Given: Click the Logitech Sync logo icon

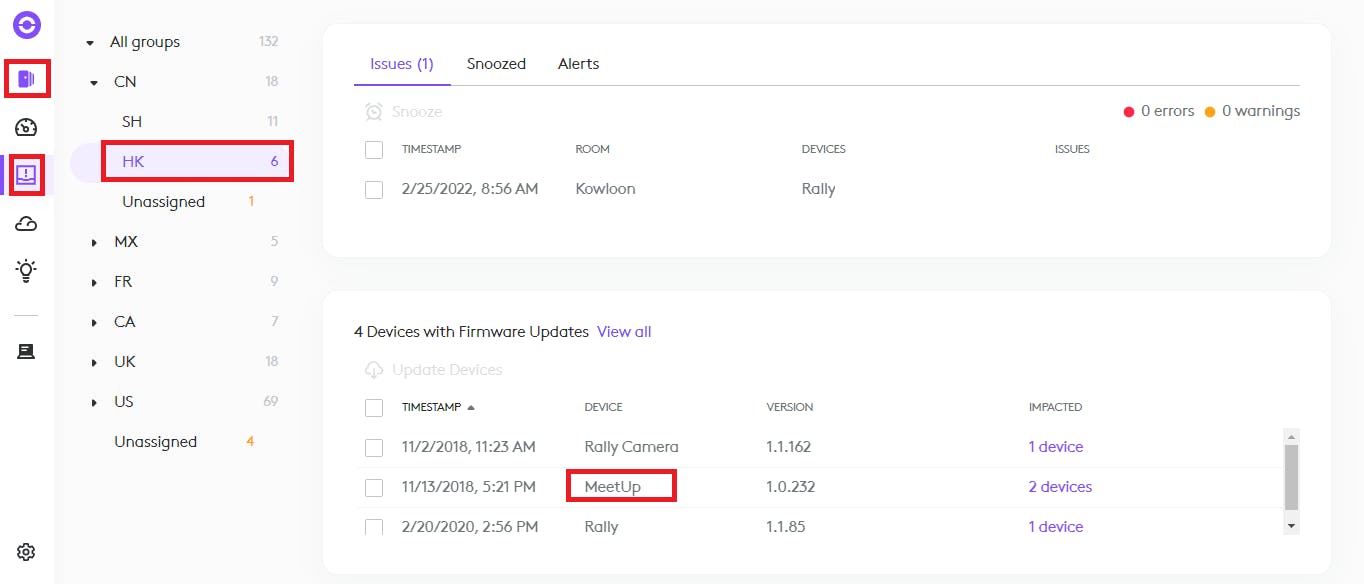Looking at the screenshot, I should [27, 25].
